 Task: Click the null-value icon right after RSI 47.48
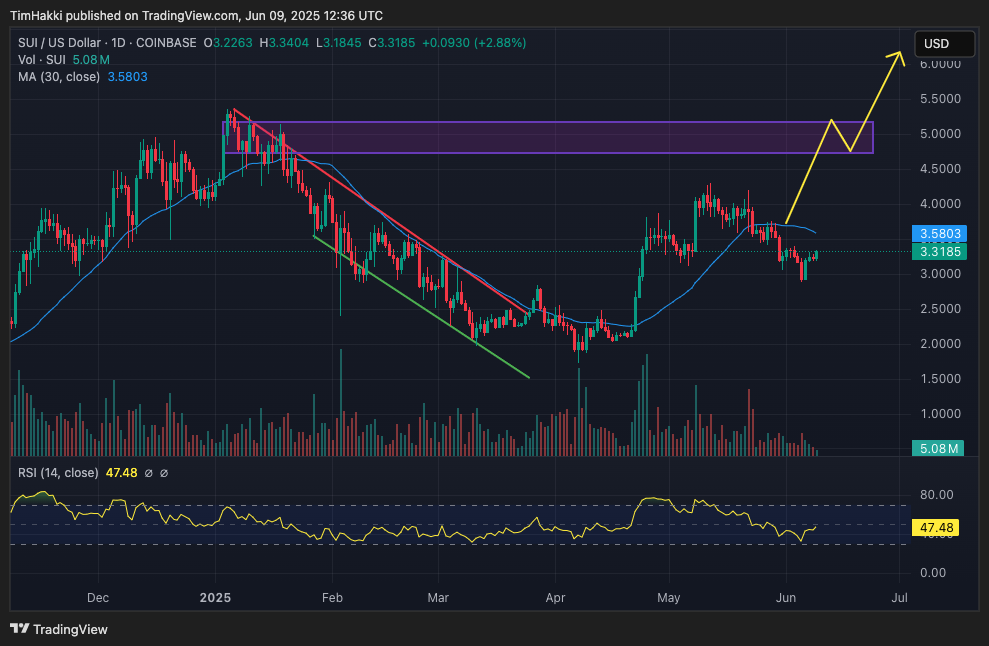(149, 473)
